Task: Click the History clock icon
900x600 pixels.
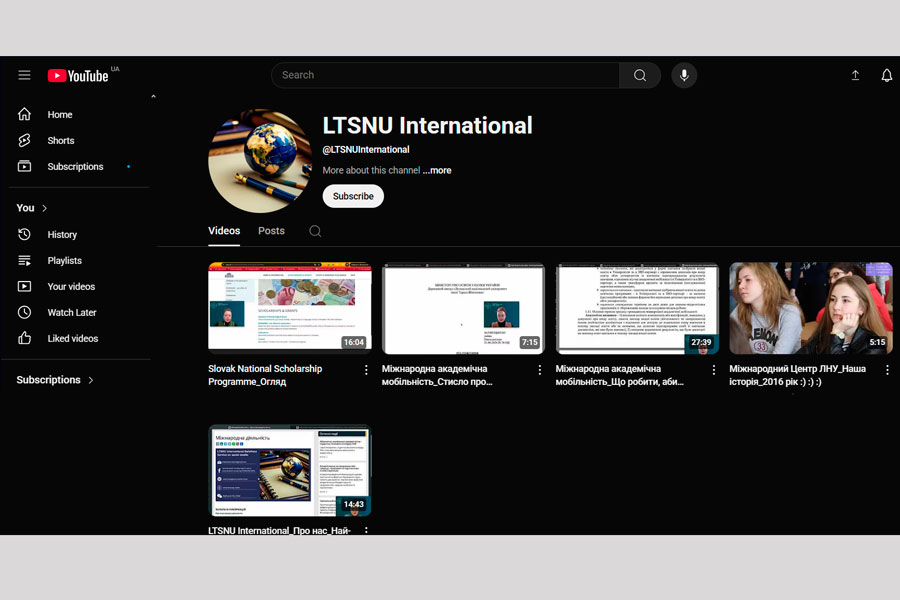Action: click(24, 234)
